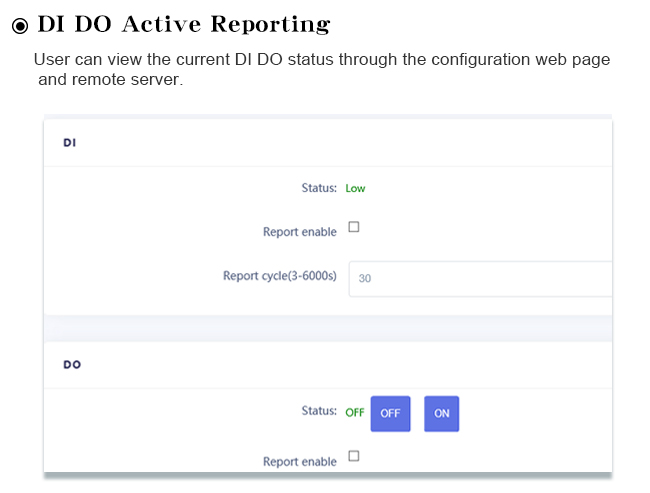Click the 'and remote server' text line
Viewport: 650px width, 493px height.
(110, 79)
